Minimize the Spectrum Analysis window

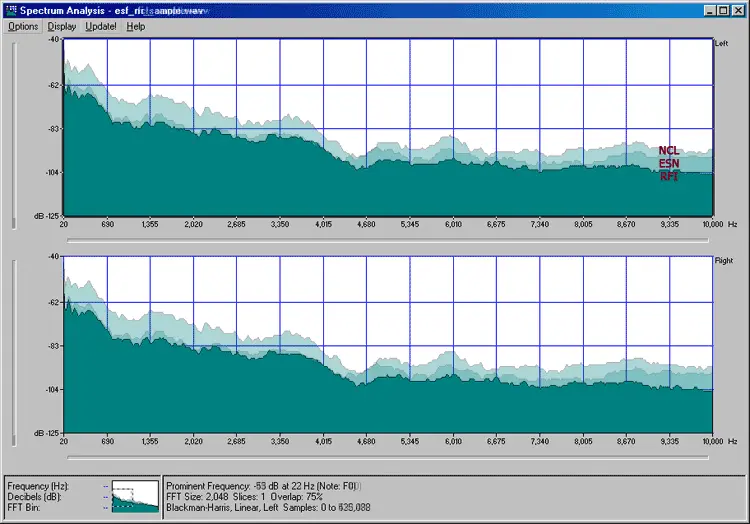(x=710, y=11)
